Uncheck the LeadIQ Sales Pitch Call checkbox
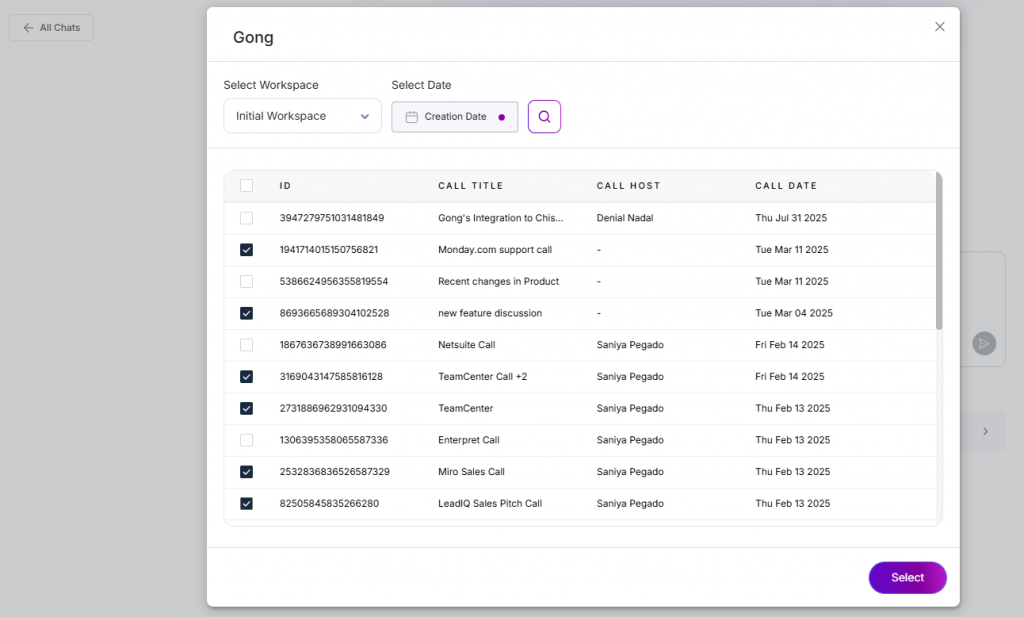The image size is (1024, 617). (246, 503)
